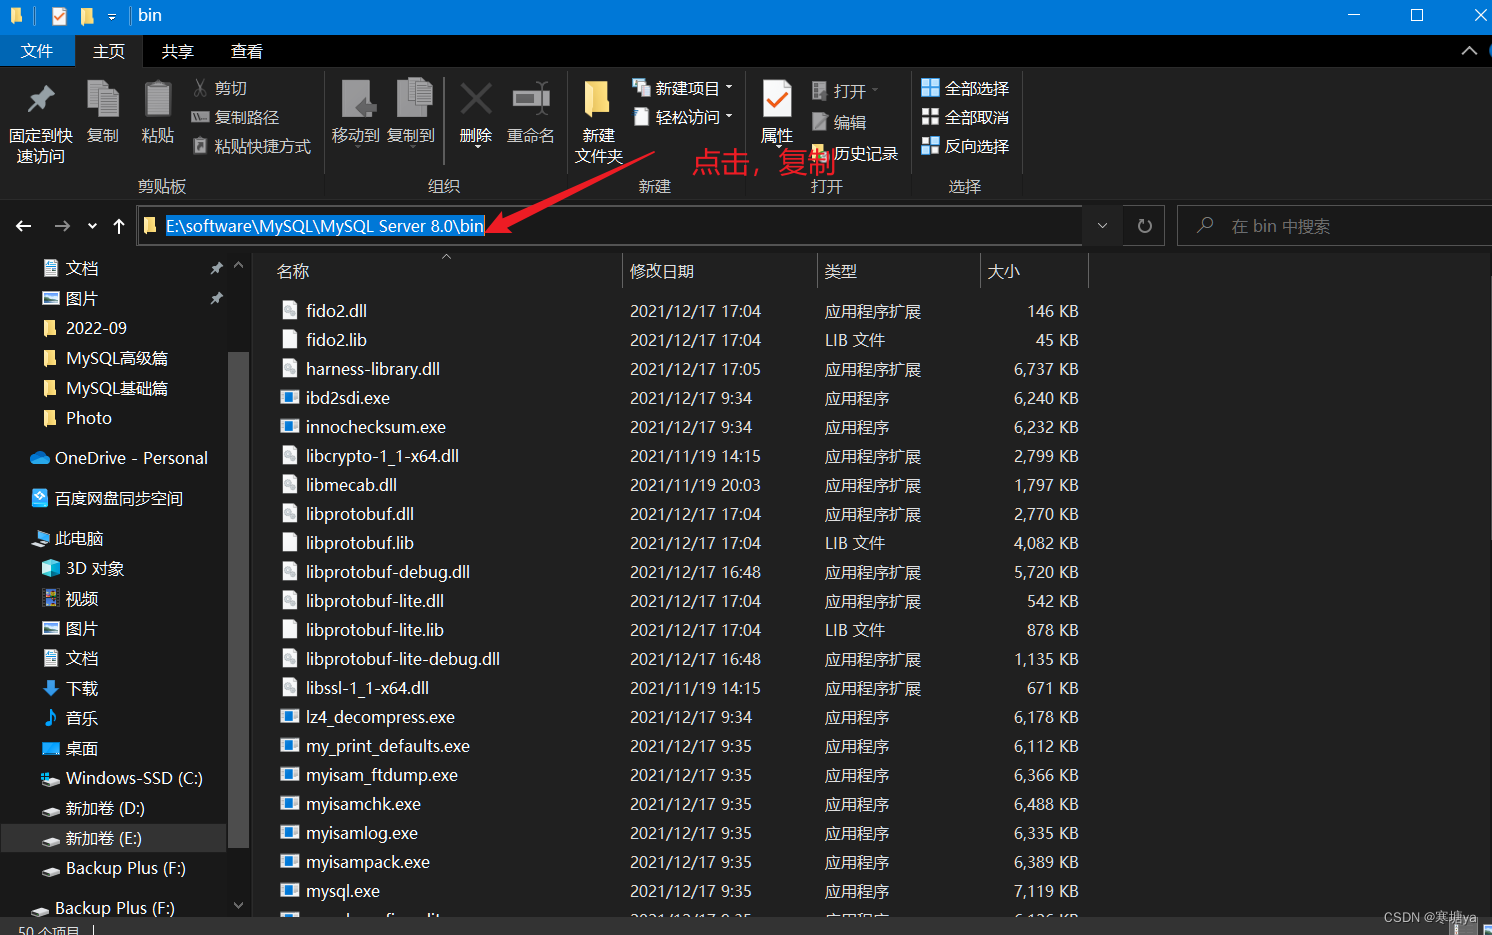Click the Rename (重命名) icon
Screen dimensions: 1492x935
pos(531,100)
